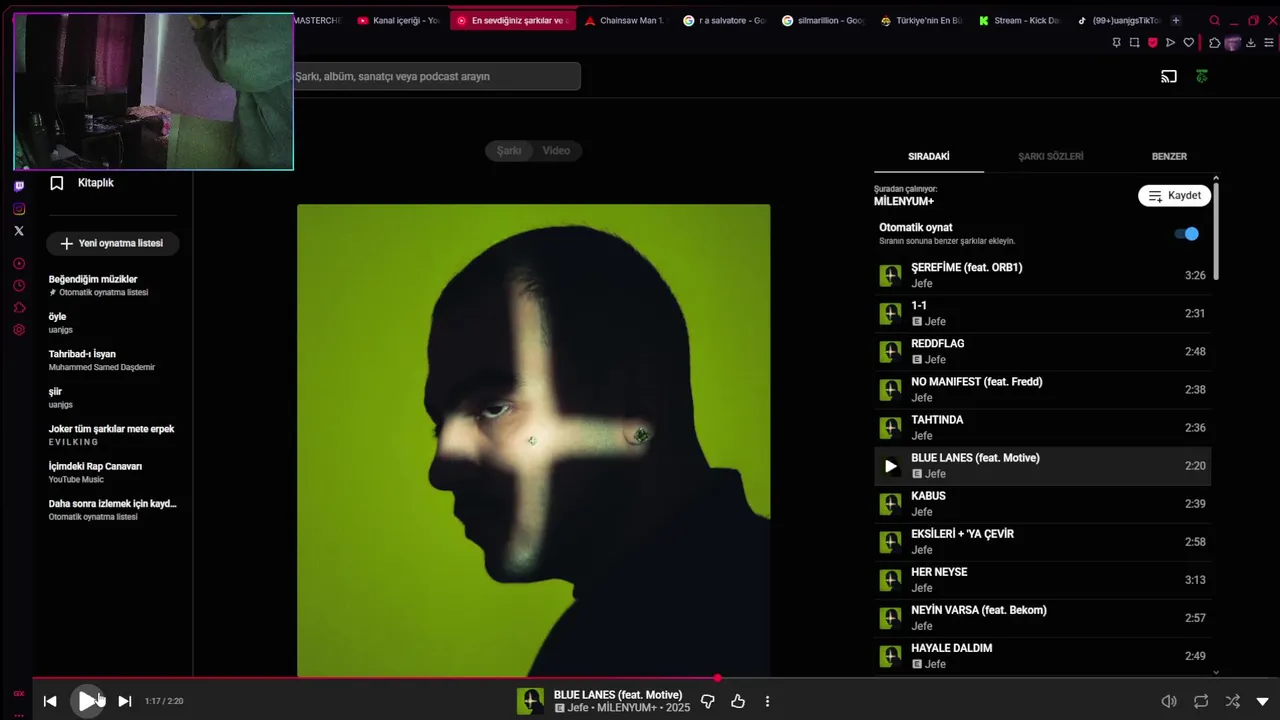Open the Kitaplık library section
Screen dimensions: 1280x720
point(82,183)
